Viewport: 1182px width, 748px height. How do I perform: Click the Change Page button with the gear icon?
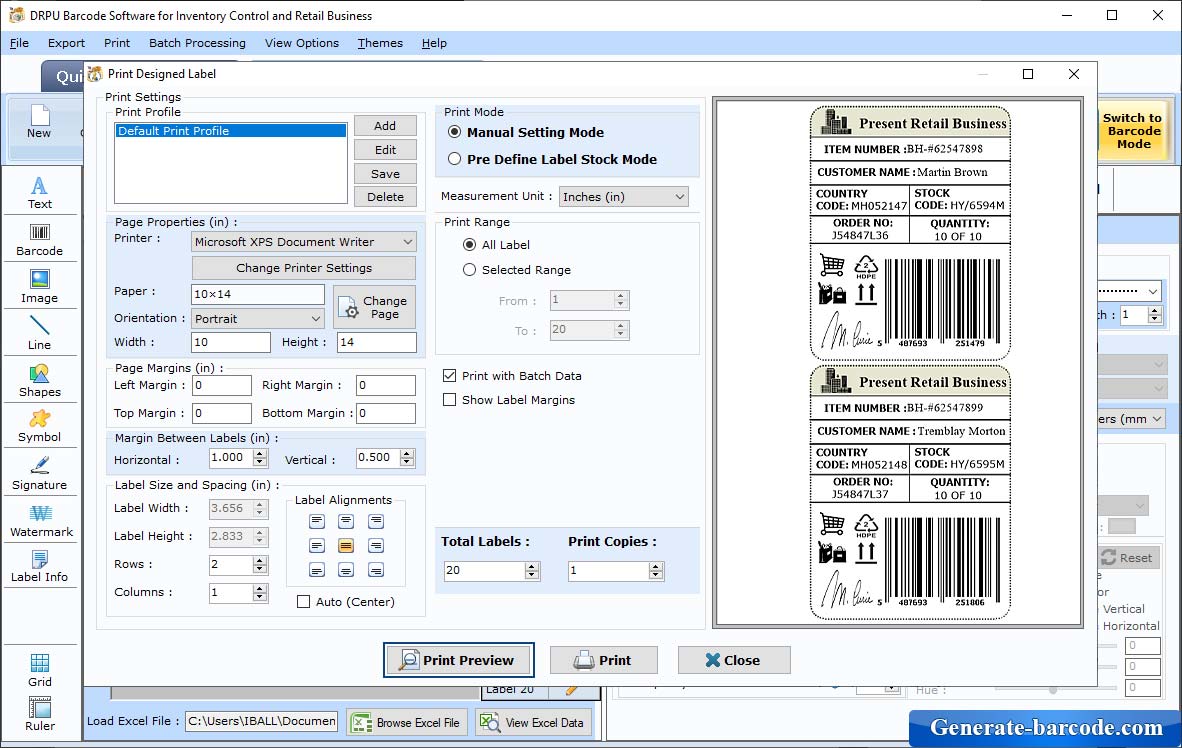pyautogui.click(x=374, y=307)
